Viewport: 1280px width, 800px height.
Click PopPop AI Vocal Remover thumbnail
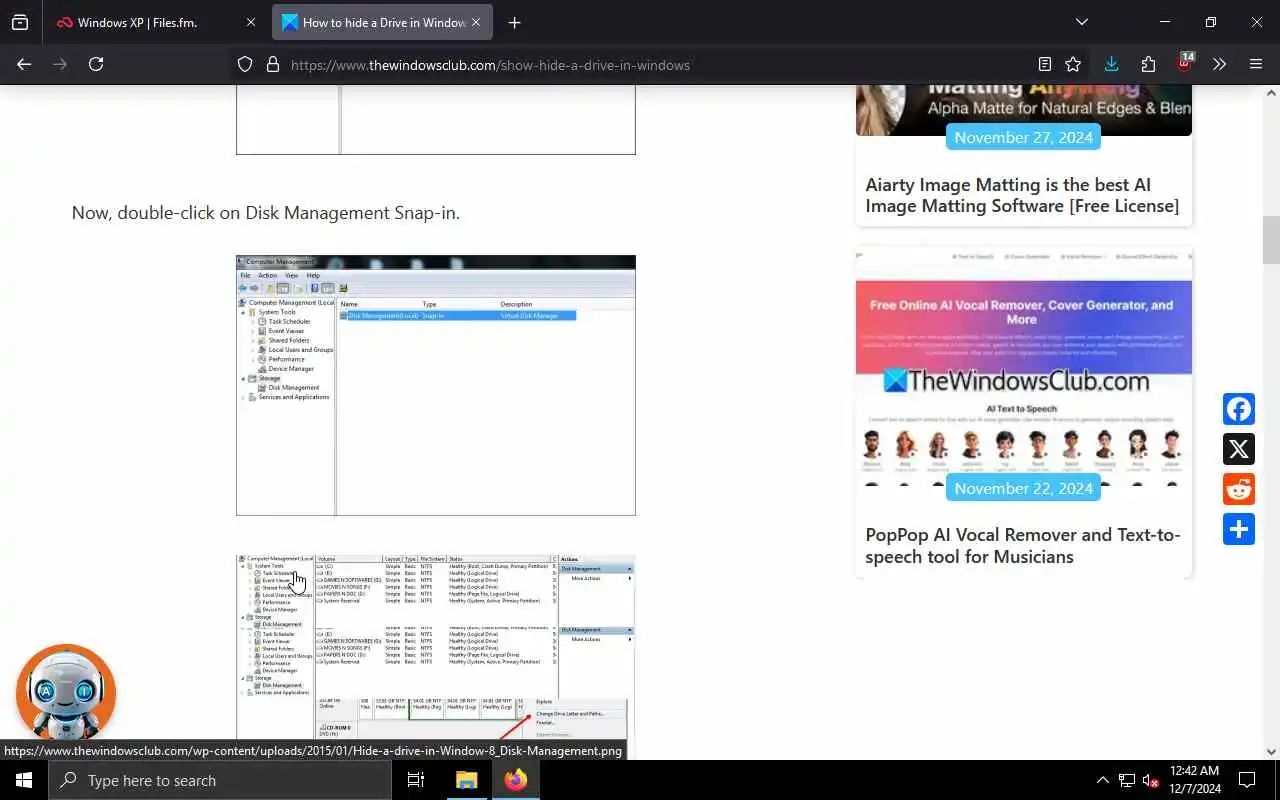point(1024,367)
